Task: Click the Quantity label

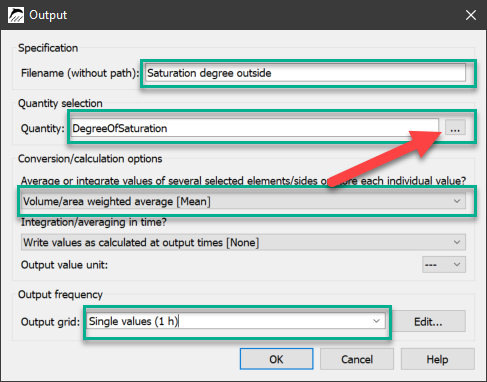Action: (x=42, y=129)
